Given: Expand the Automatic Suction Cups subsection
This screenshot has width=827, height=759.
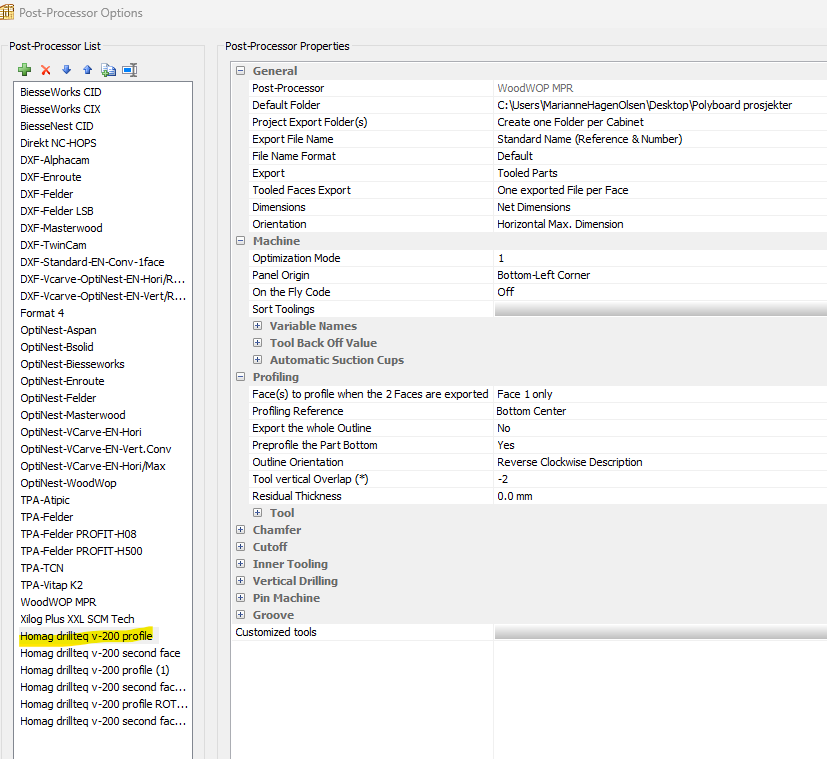Looking at the screenshot, I should point(257,360).
